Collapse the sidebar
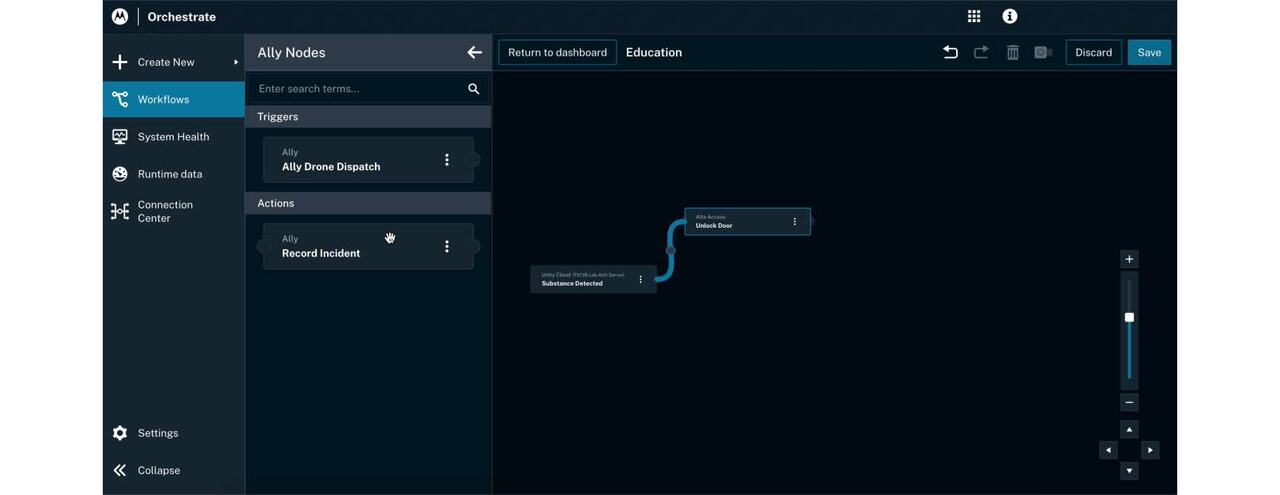Image resolution: width=1280 pixels, height=495 pixels. pyautogui.click(x=174, y=470)
